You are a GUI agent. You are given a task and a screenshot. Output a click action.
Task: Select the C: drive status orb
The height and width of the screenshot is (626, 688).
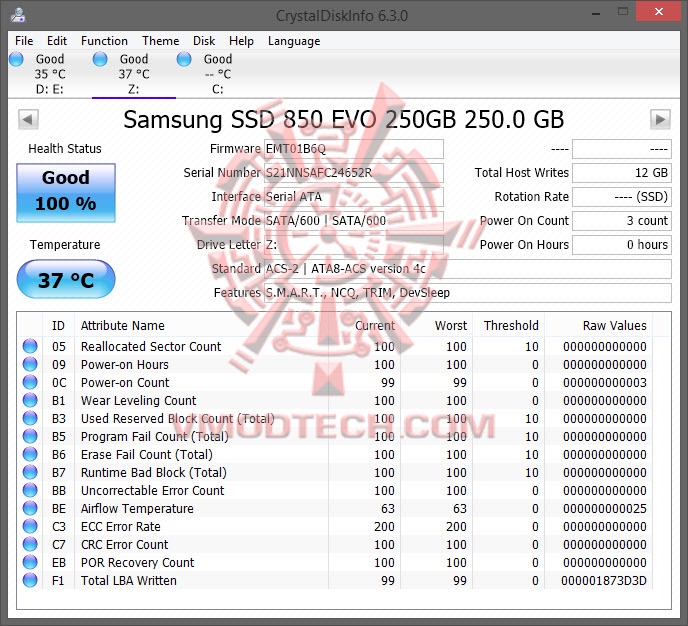[x=184, y=59]
